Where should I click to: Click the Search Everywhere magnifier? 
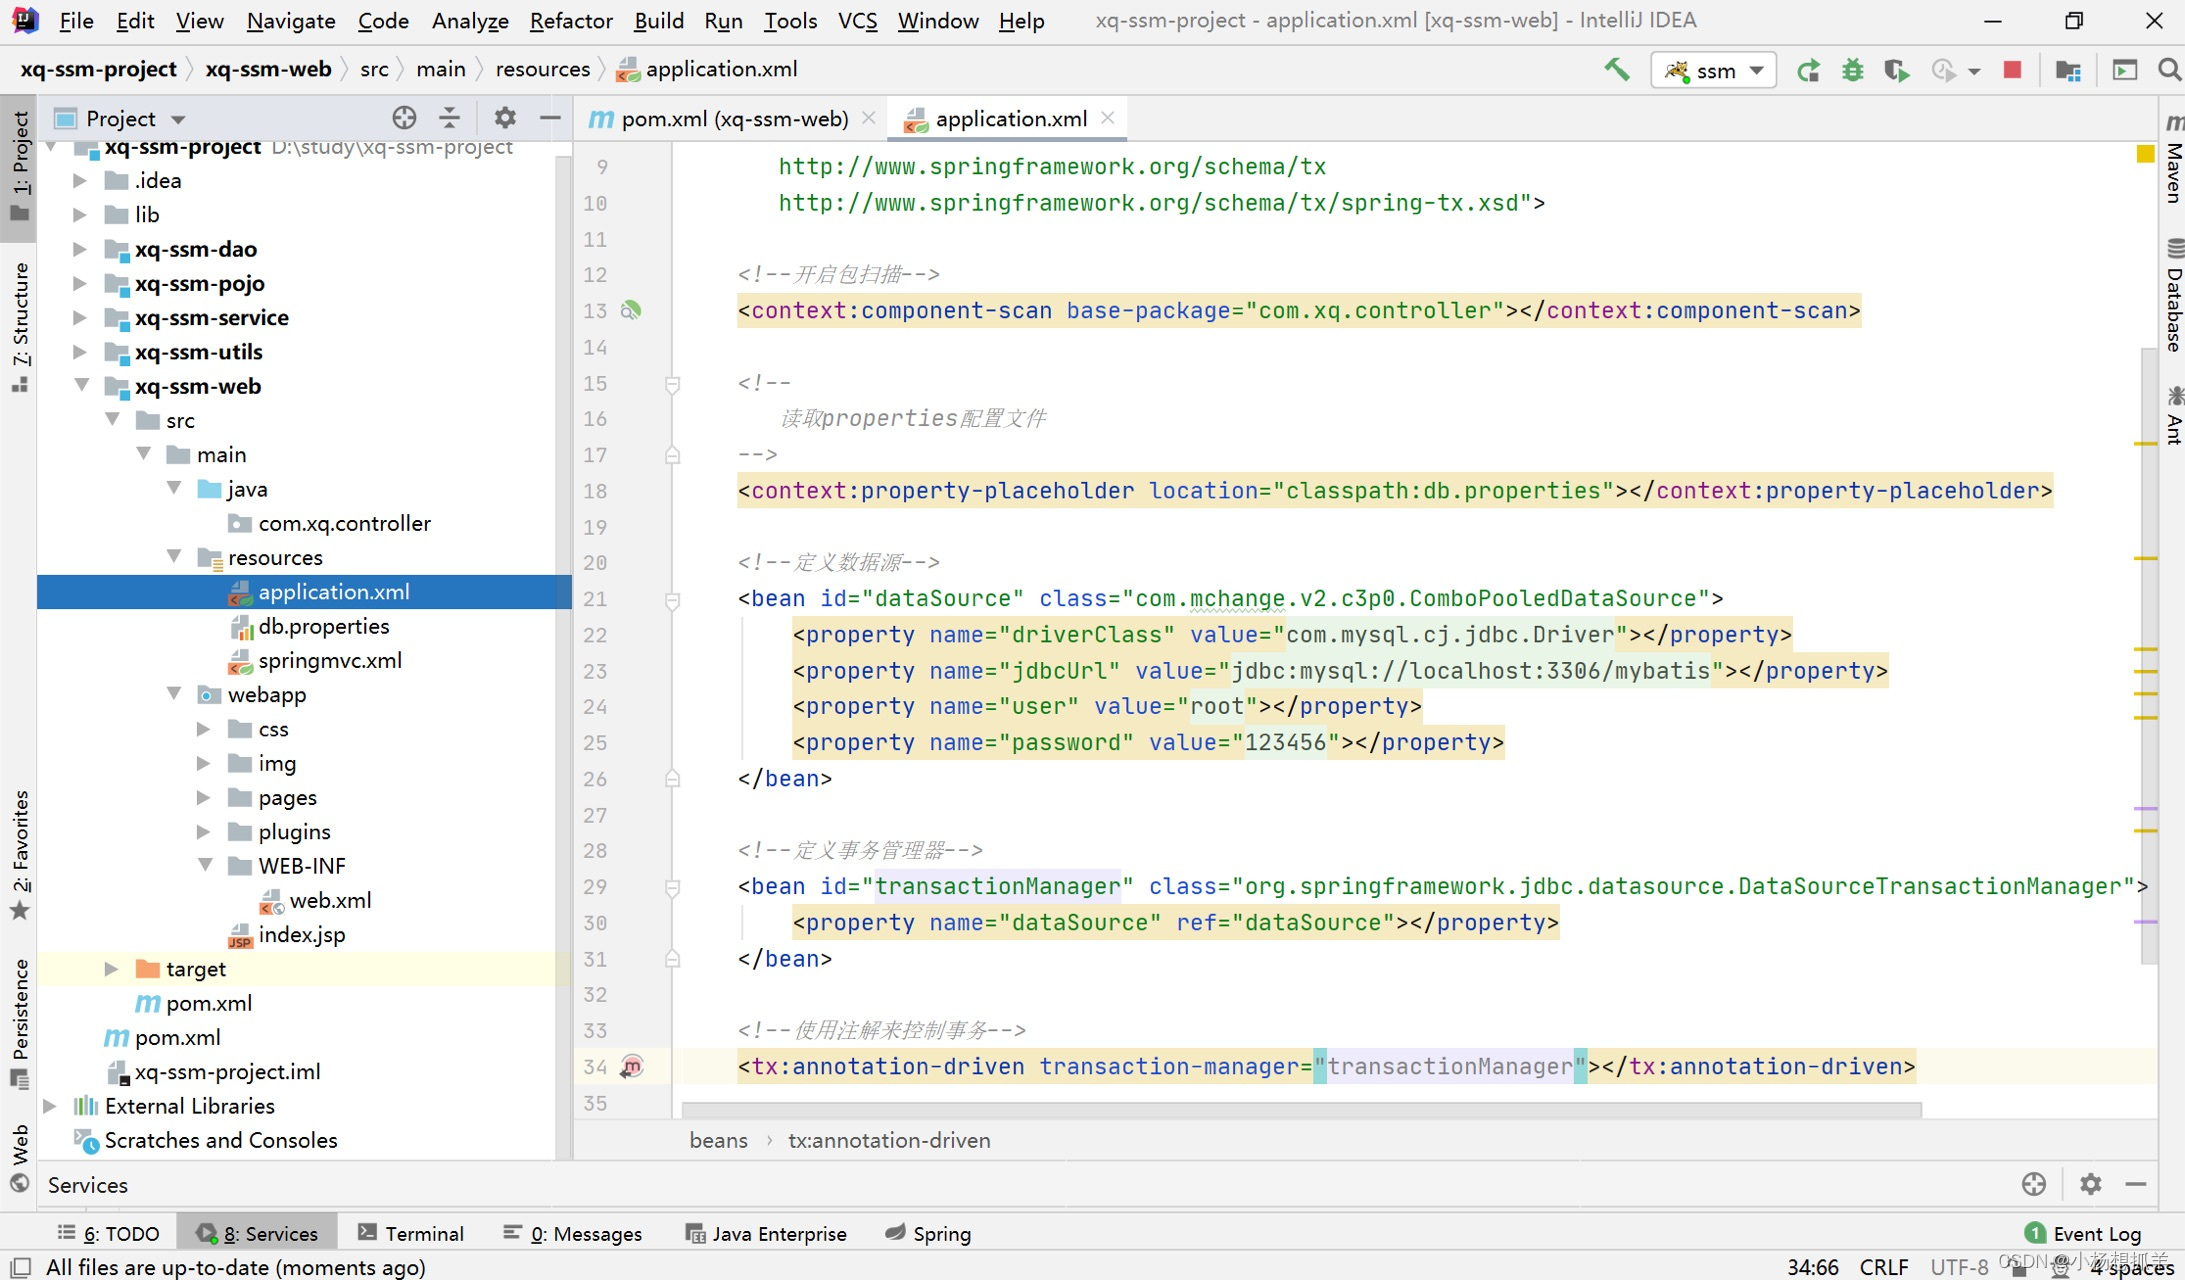pyautogui.click(x=2168, y=70)
